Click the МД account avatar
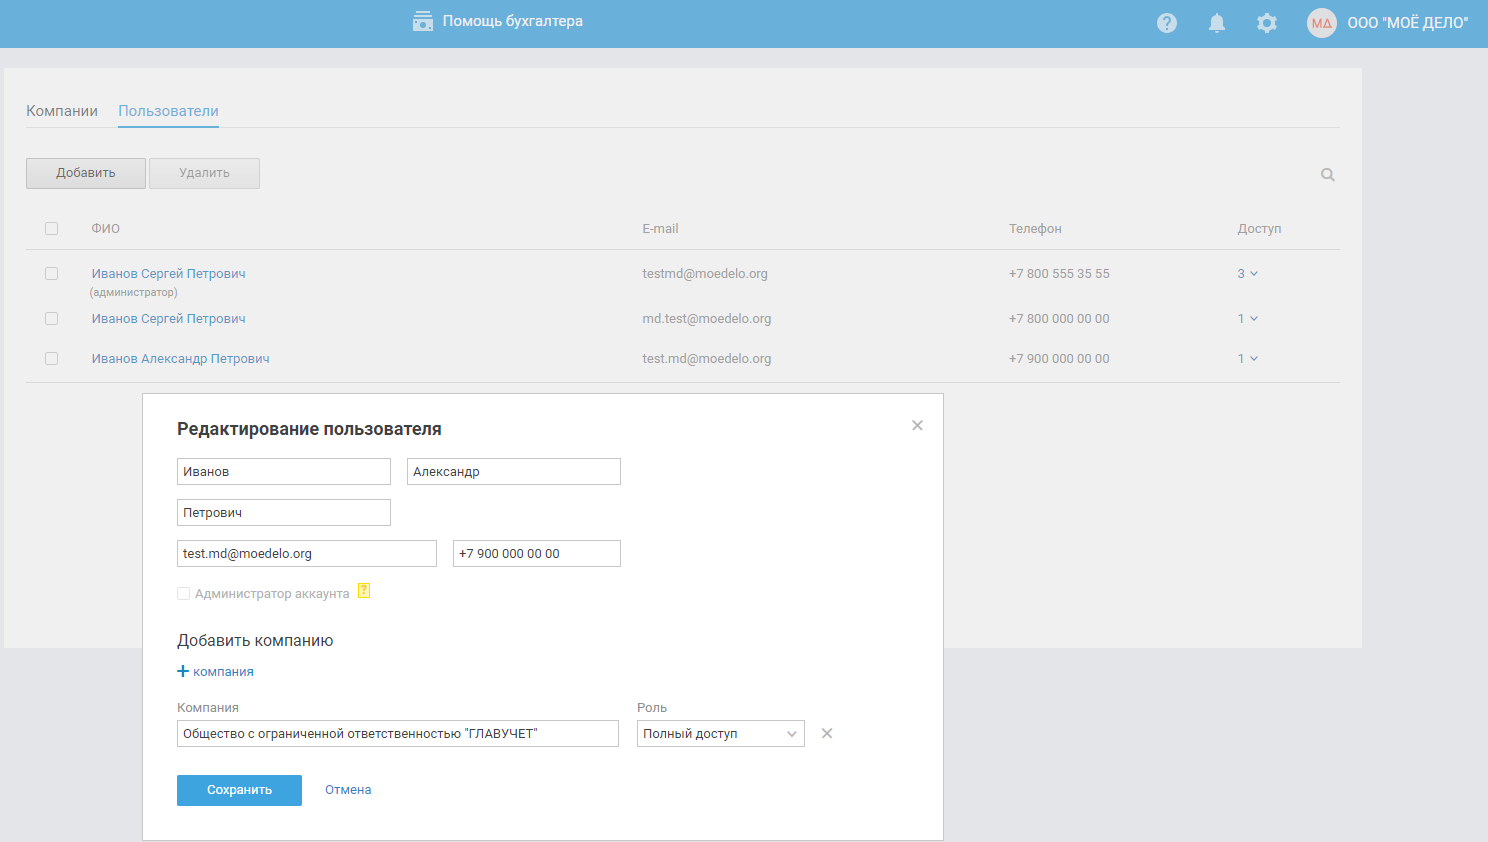The width and height of the screenshot is (1488, 842). [1321, 23]
